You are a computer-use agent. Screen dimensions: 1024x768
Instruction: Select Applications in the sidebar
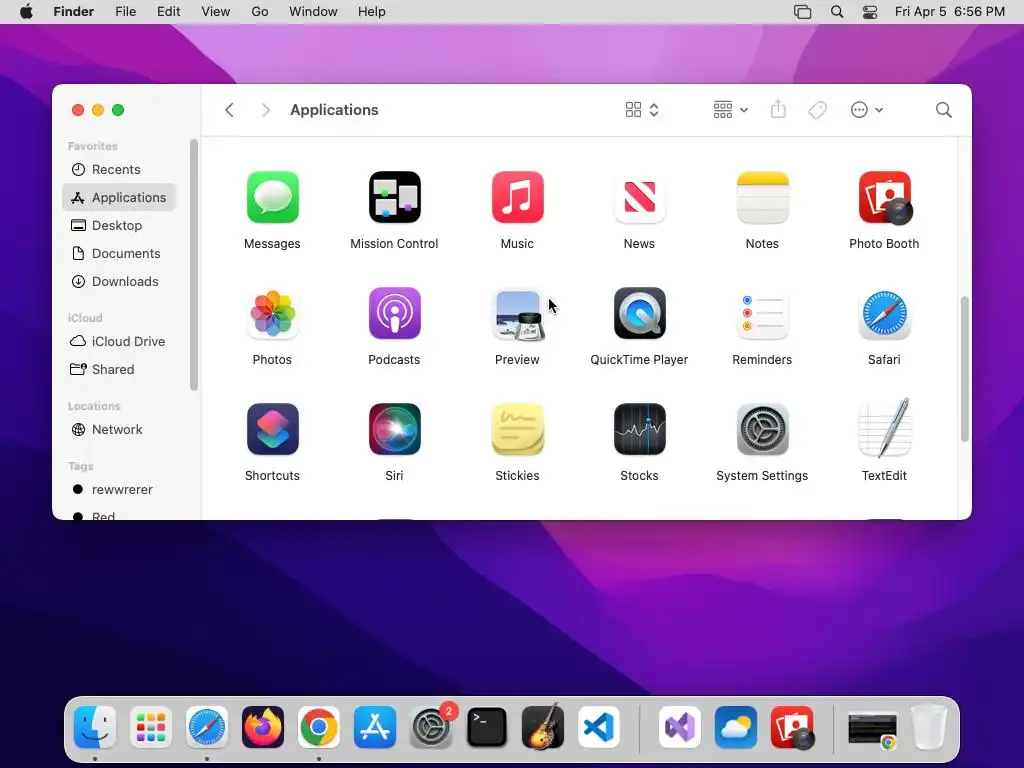click(119, 197)
